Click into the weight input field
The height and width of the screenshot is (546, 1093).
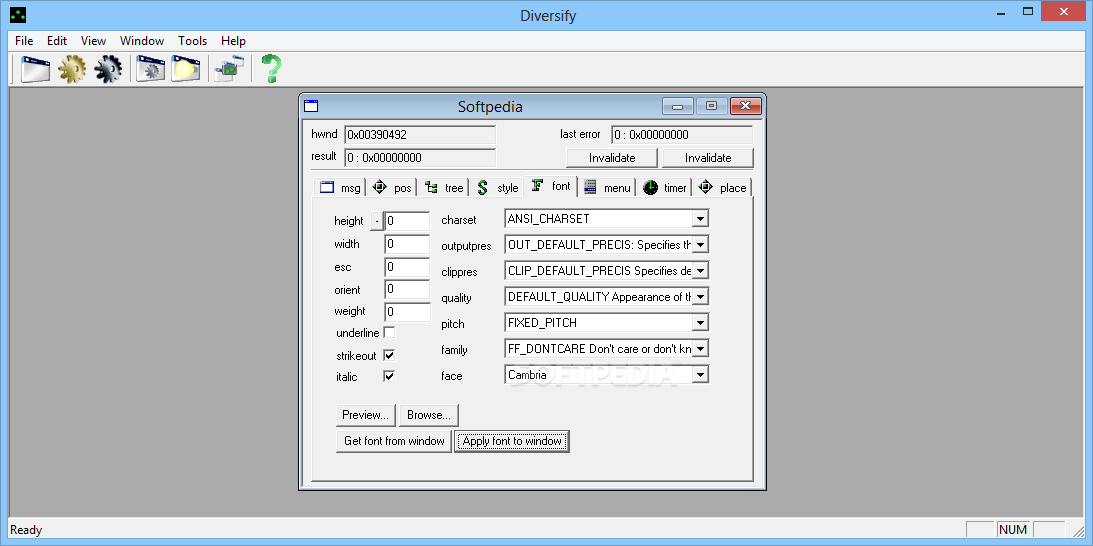point(408,312)
